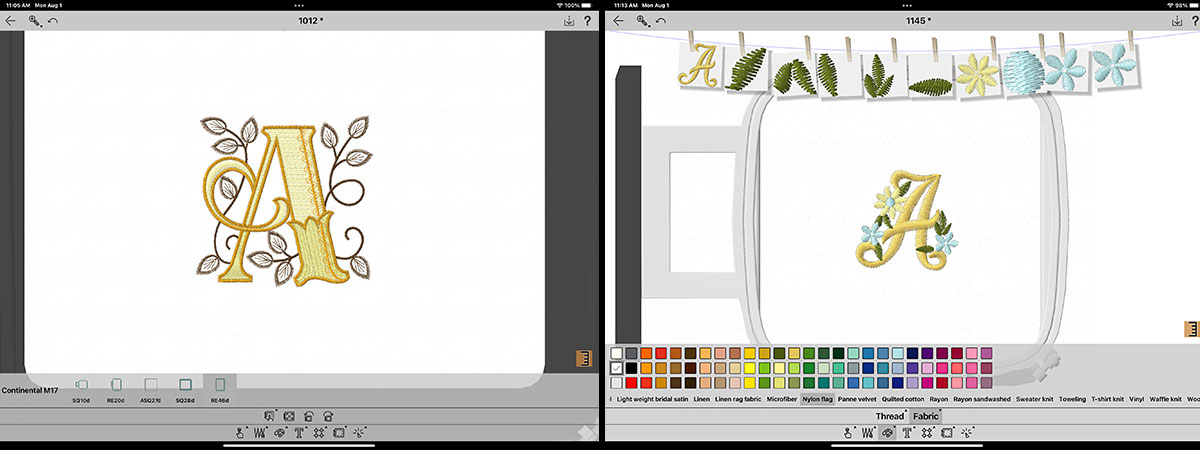Choose Panne velvet fabric
This screenshot has height=450, width=1200.
[x=858, y=399]
